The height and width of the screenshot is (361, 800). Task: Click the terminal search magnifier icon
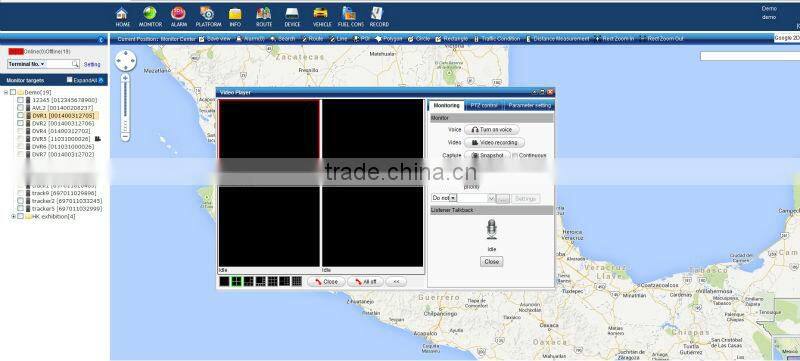[76, 64]
